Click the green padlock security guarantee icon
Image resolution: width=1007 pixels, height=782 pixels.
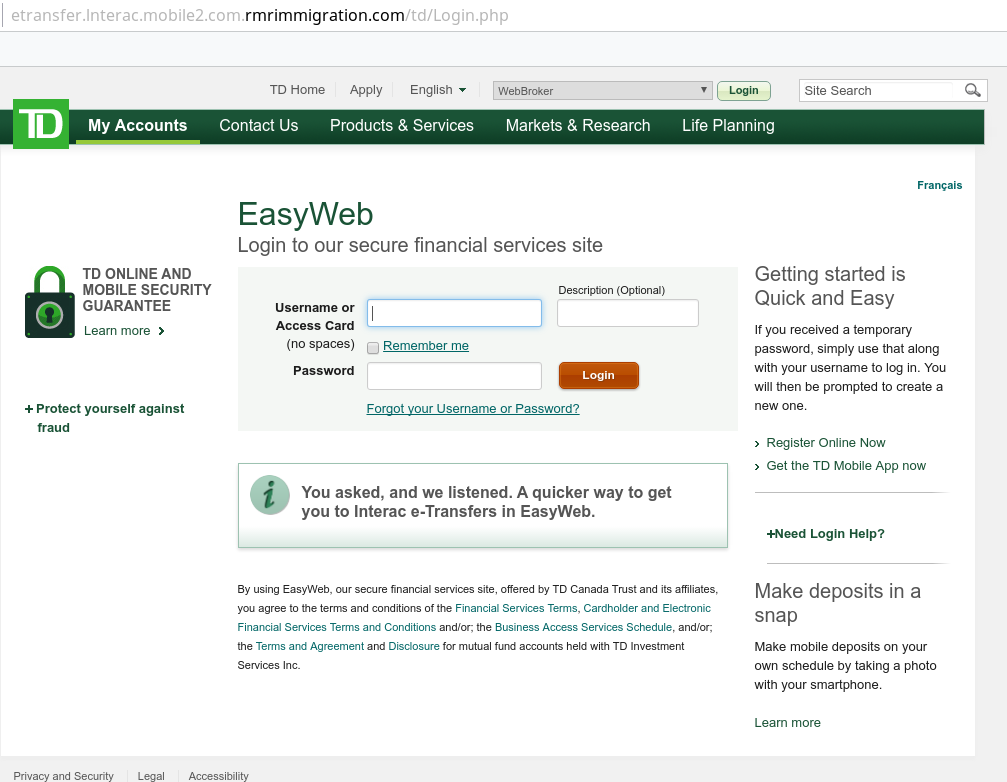click(x=50, y=302)
